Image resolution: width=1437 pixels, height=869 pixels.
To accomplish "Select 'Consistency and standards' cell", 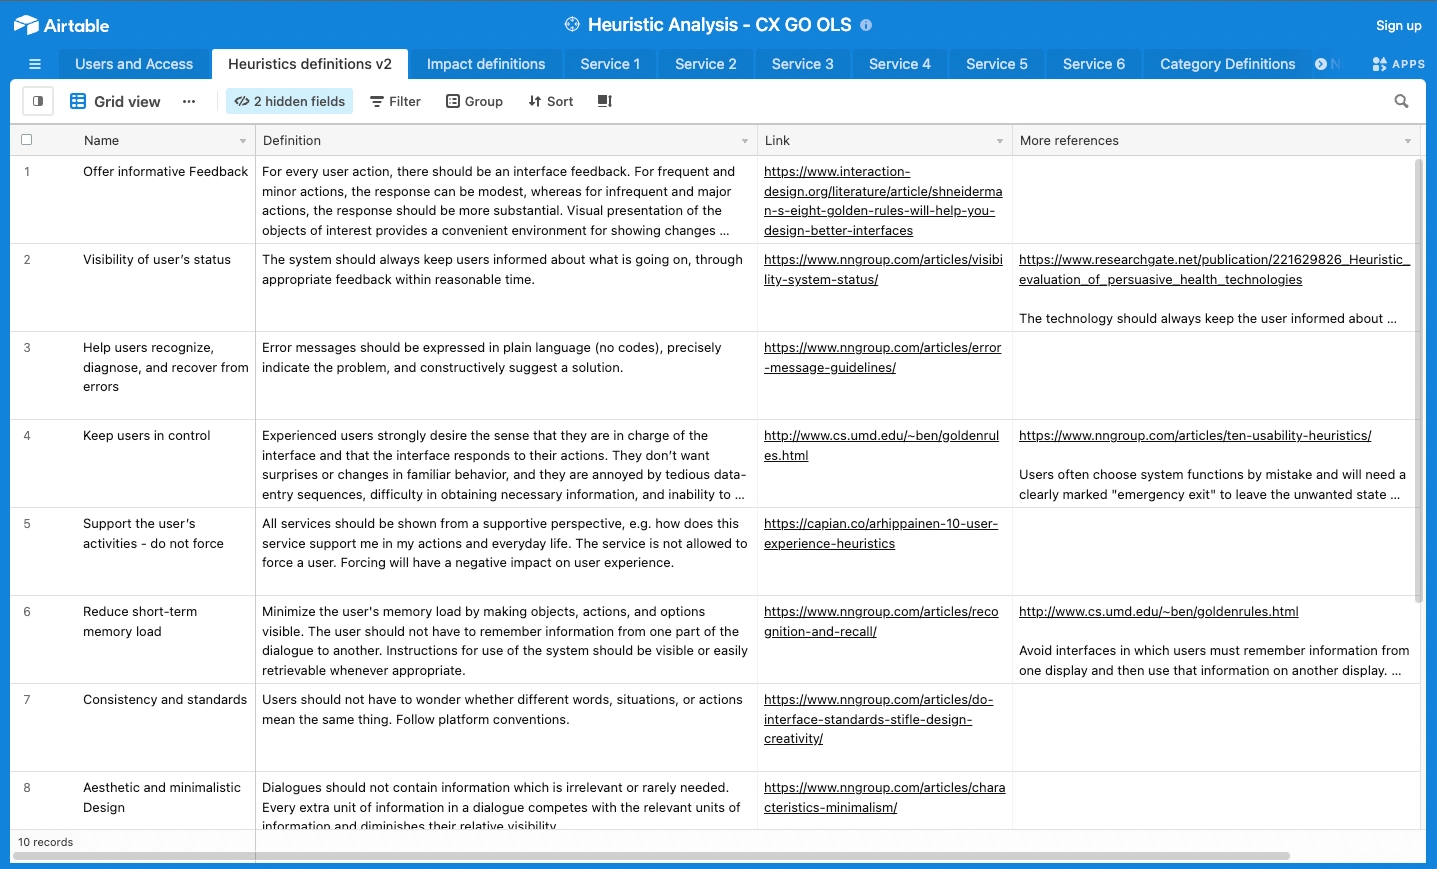I will click(166, 728).
